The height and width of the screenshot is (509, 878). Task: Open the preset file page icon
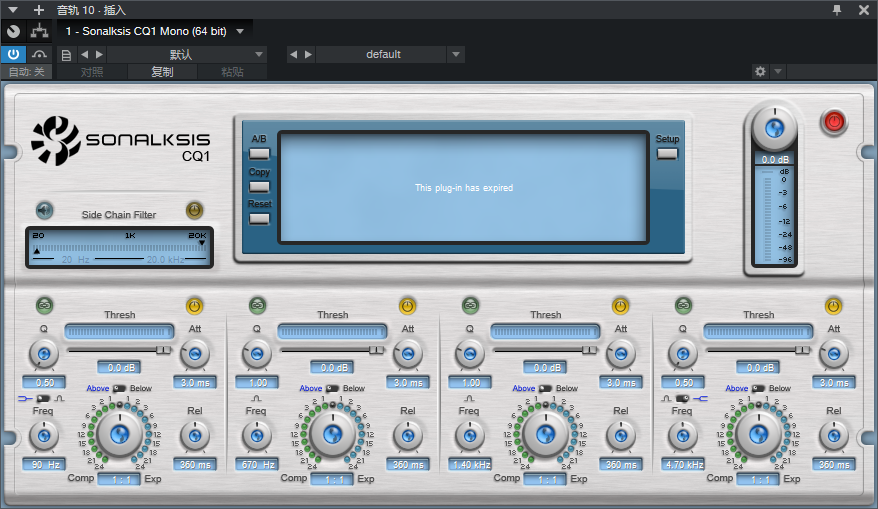66,54
